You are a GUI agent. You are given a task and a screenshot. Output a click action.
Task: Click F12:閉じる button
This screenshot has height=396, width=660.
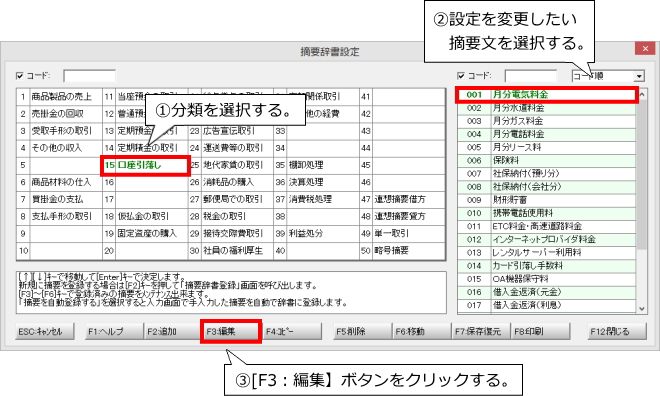[617, 331]
